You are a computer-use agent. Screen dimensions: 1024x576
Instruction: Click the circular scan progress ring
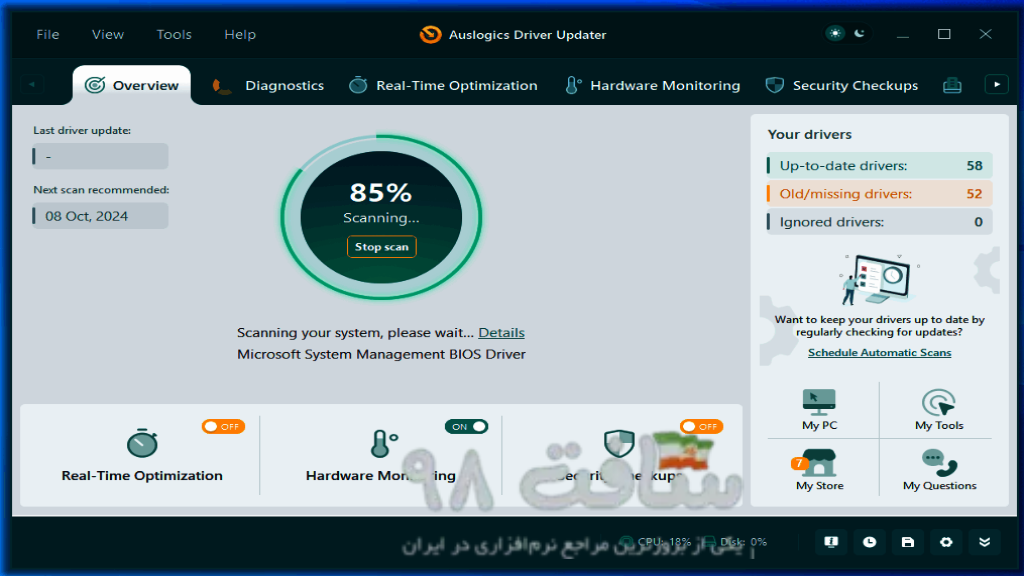pos(381,217)
